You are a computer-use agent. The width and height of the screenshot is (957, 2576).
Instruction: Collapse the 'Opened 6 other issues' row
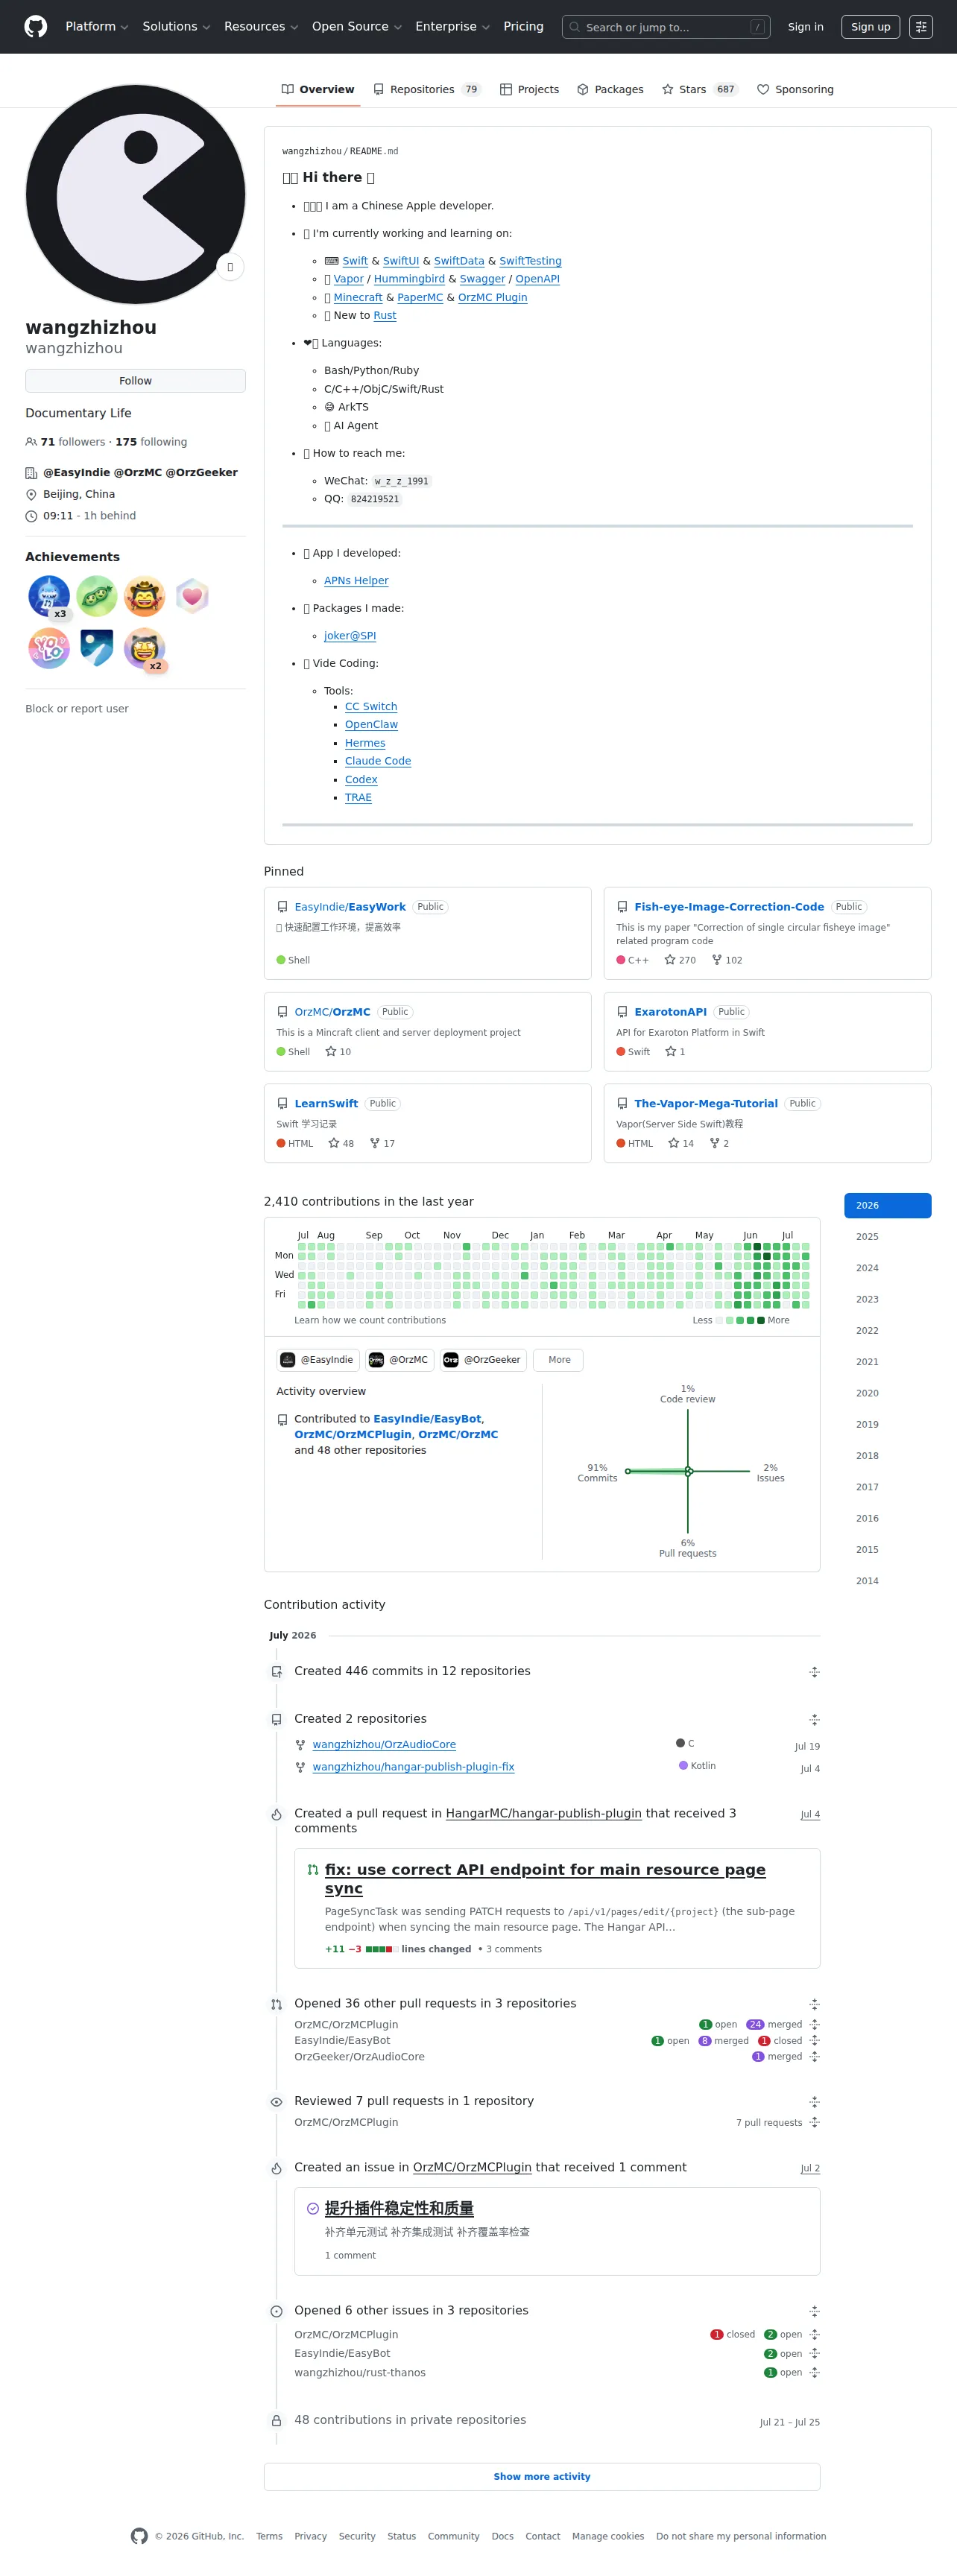(814, 2311)
